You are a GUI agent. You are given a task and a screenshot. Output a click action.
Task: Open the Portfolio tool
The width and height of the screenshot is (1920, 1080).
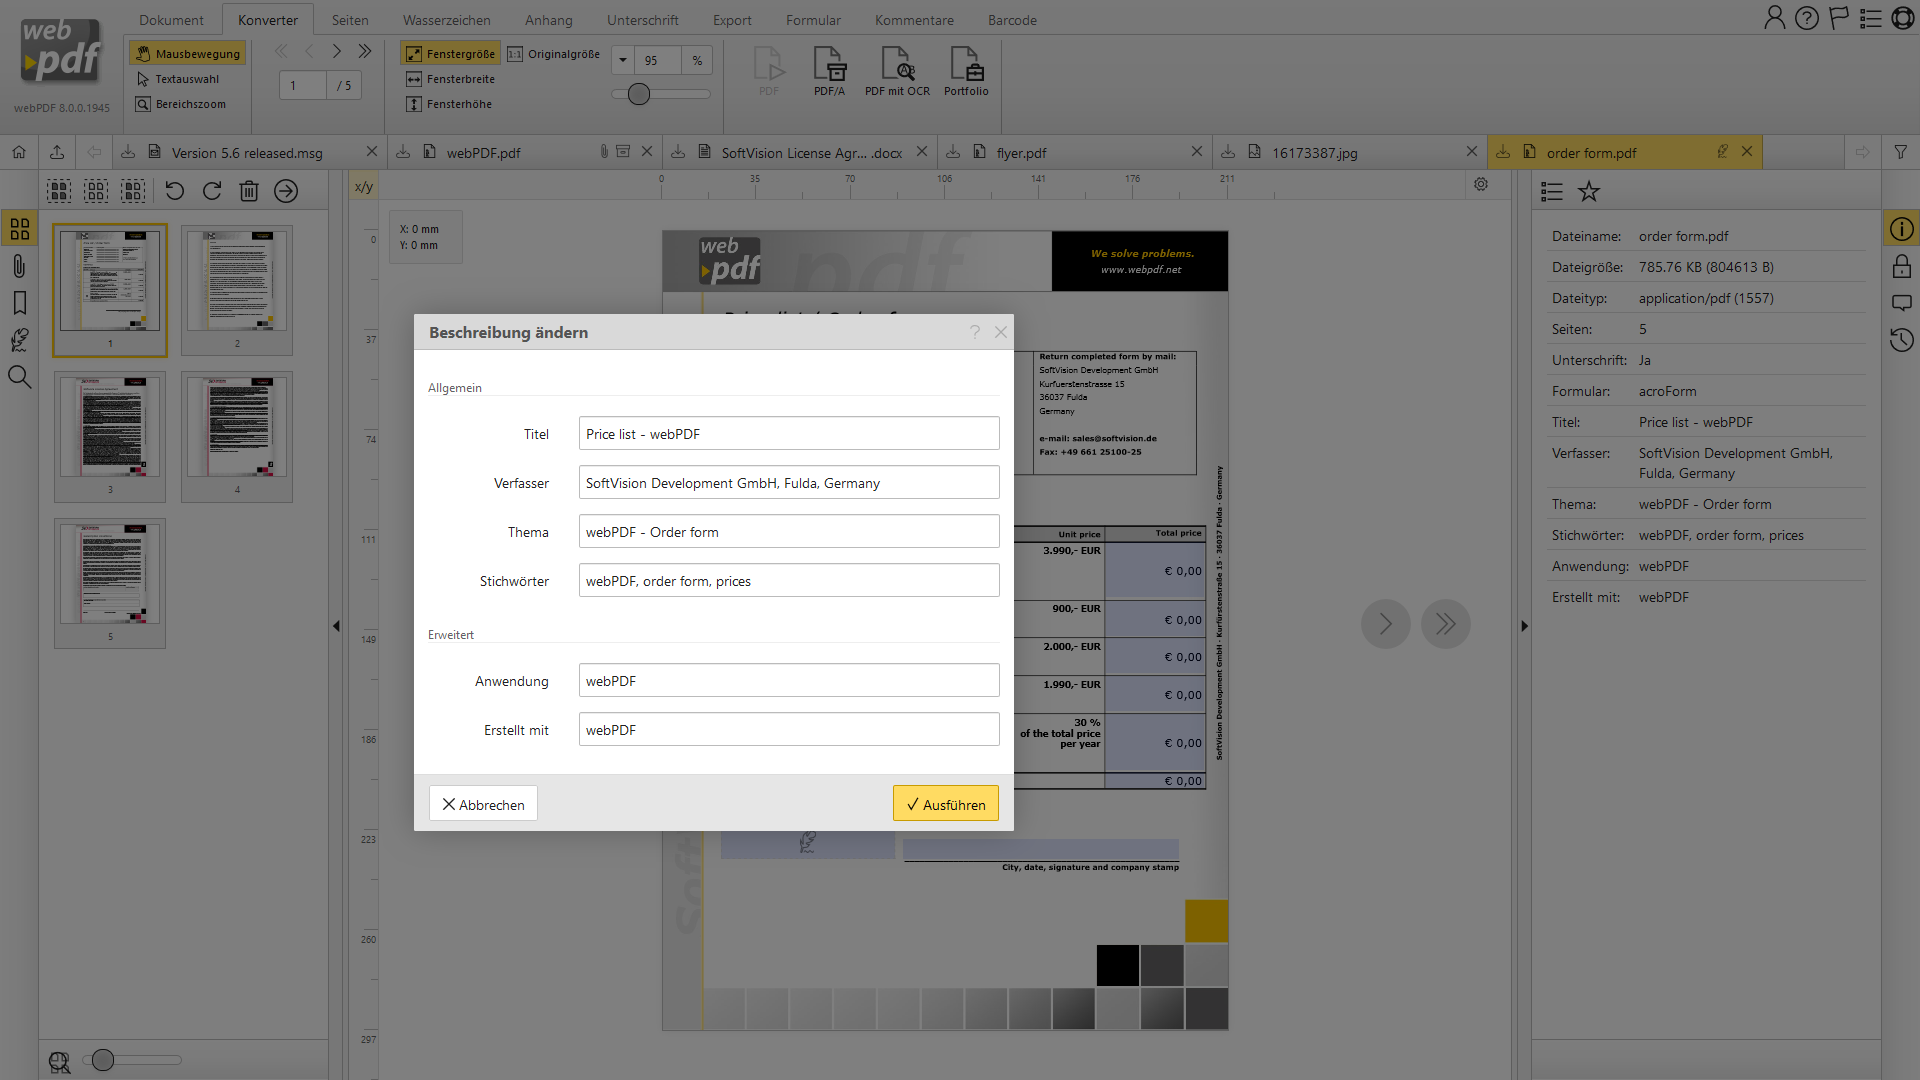[x=966, y=70]
